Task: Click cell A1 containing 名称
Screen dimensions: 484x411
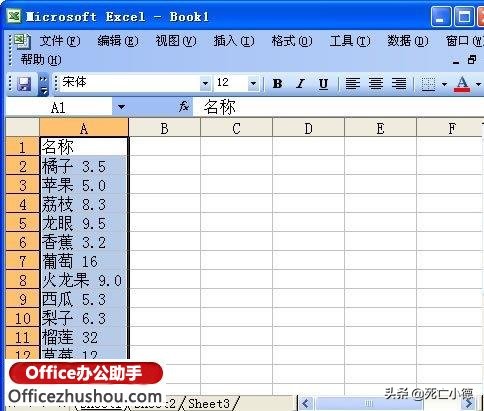Action: (84, 147)
